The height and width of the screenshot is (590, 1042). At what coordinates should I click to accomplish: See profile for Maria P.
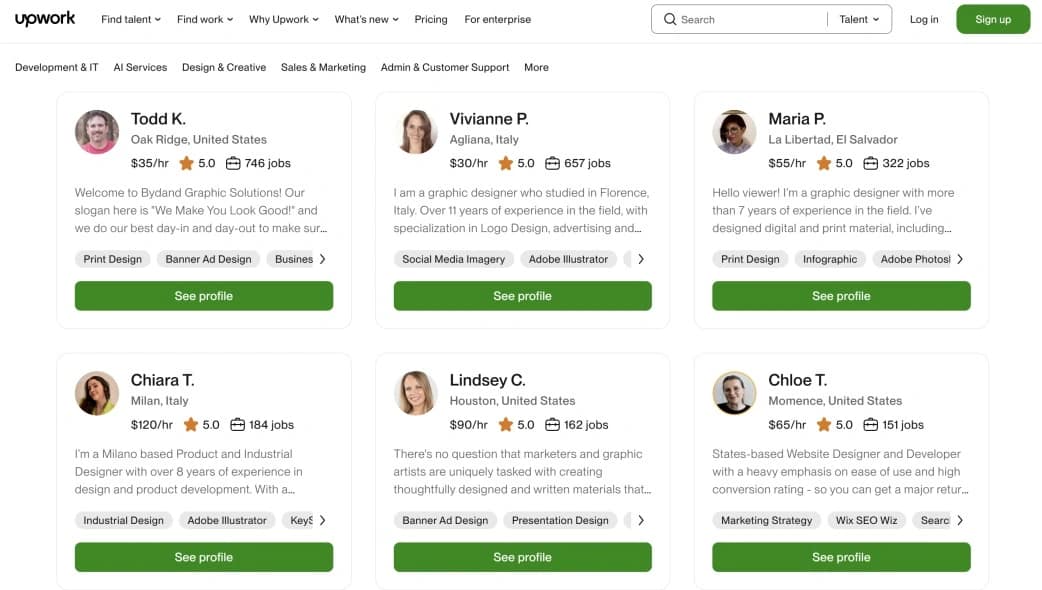point(841,296)
